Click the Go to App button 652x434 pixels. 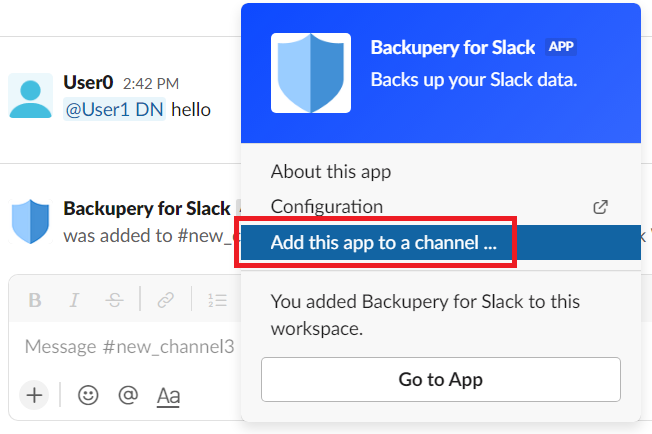(x=441, y=379)
